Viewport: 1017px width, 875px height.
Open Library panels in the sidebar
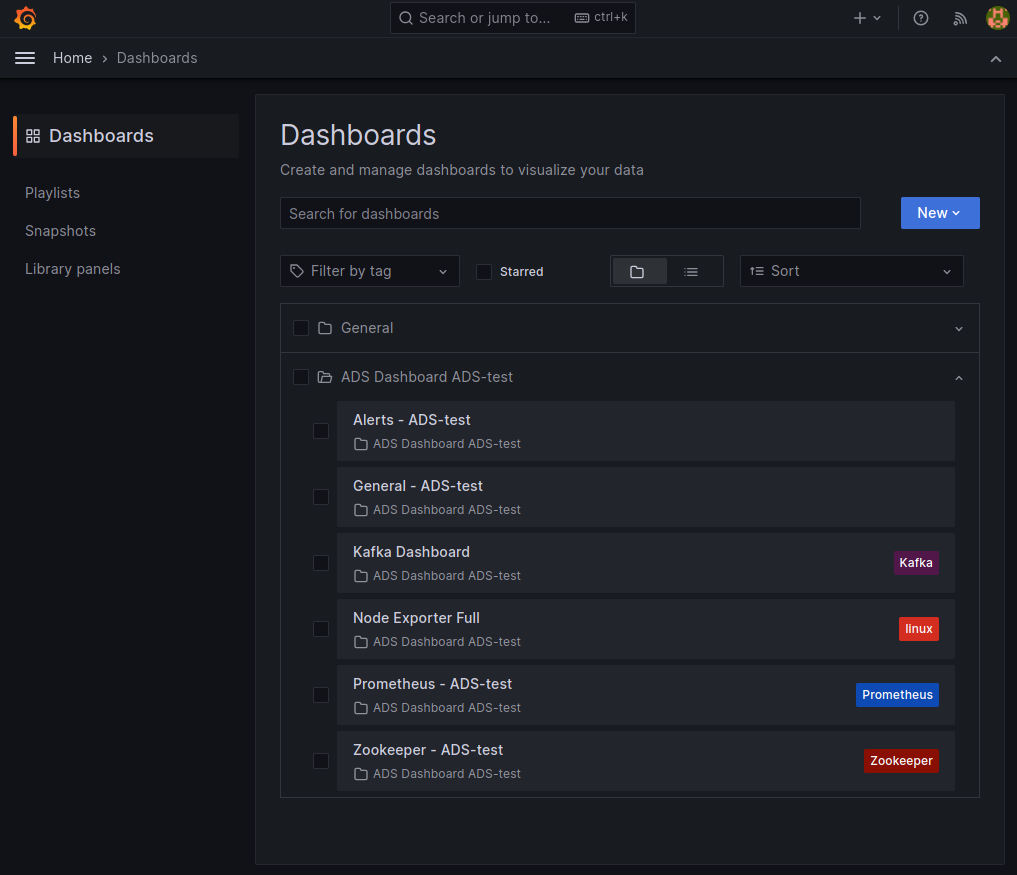[x=73, y=269]
